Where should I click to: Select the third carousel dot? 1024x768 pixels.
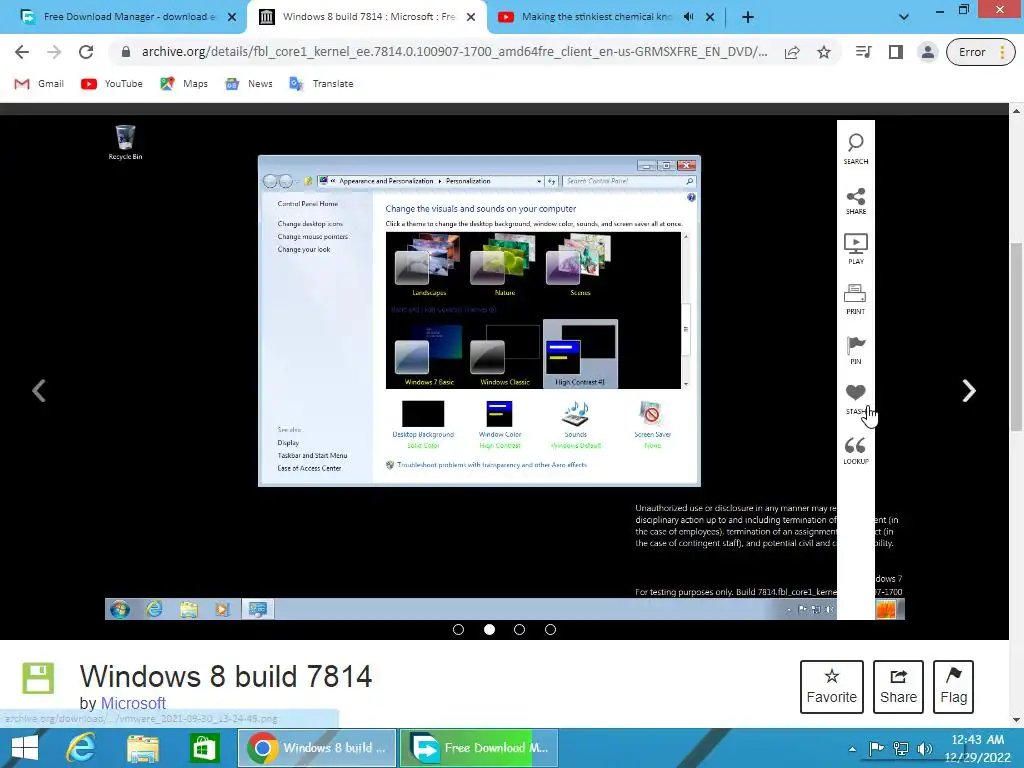519,630
